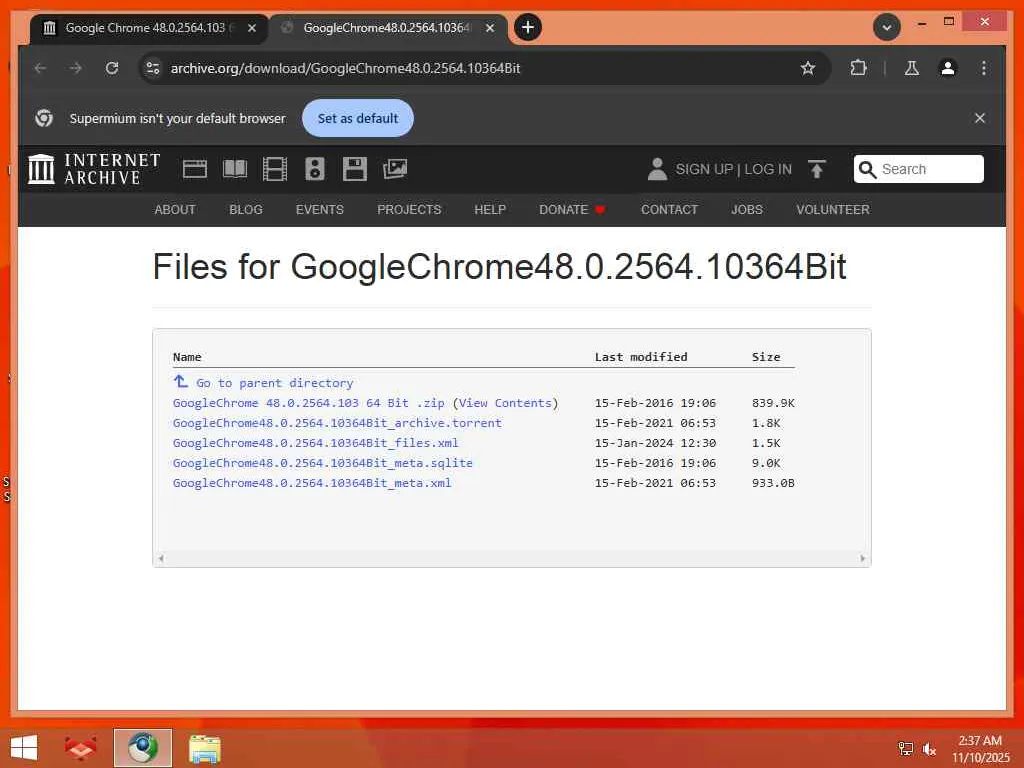Click the file list horizontal scrollbar
1024x768 pixels.
[511, 558]
